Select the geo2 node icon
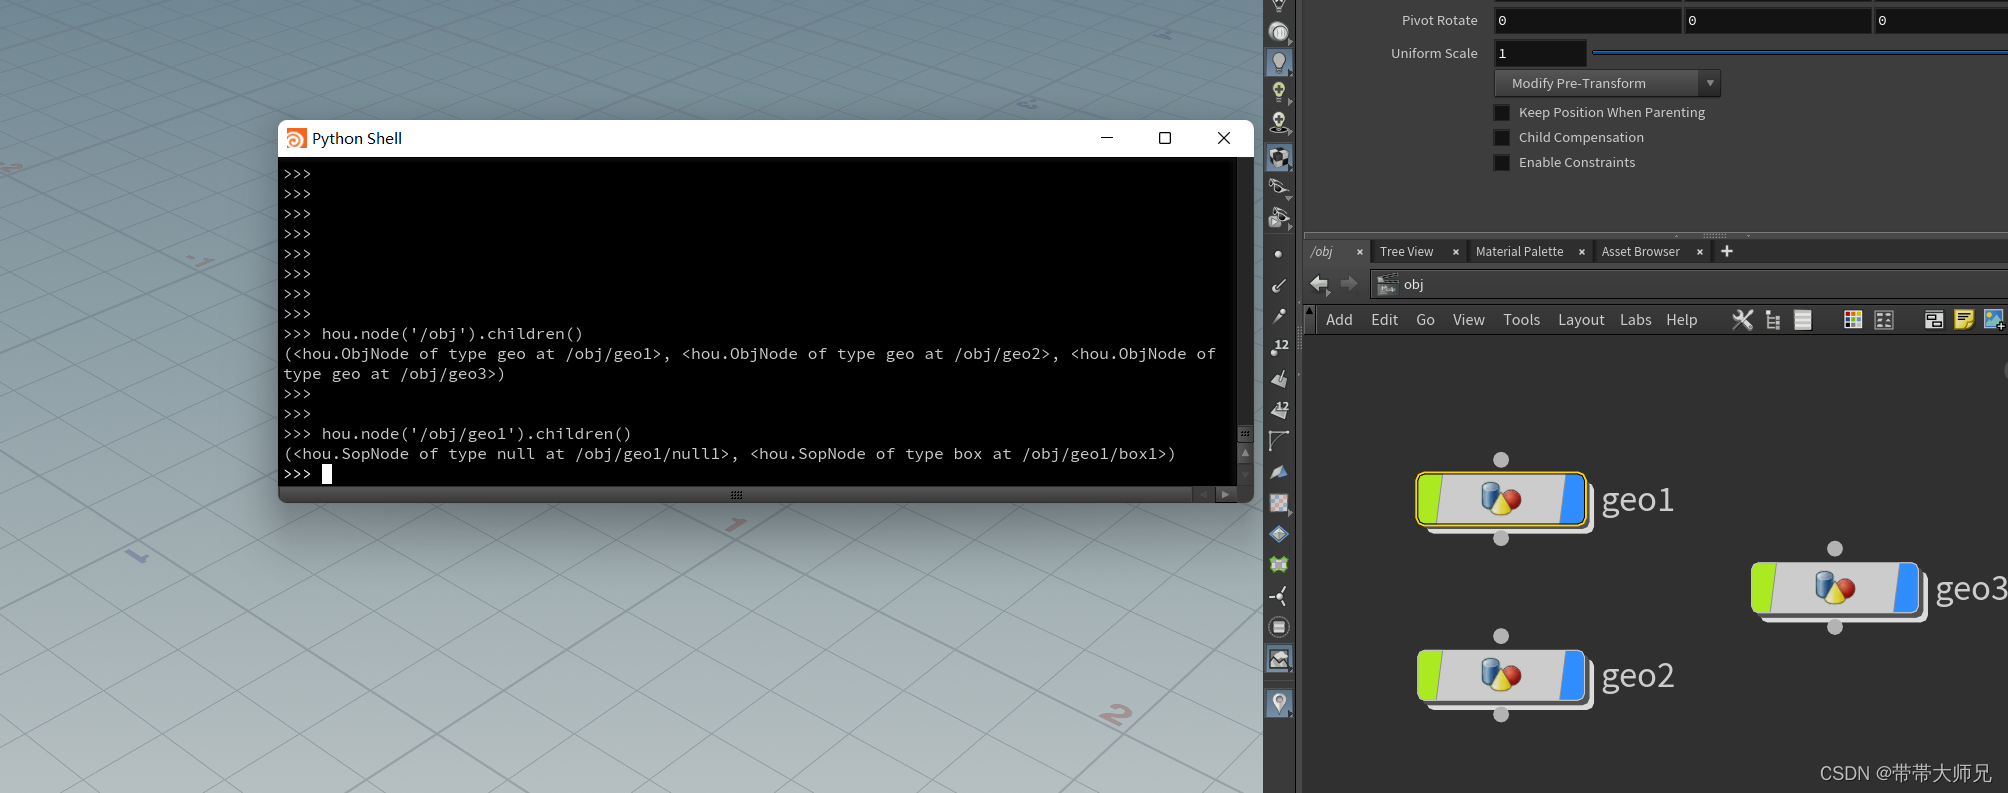Image resolution: width=2008 pixels, height=793 pixels. (x=1501, y=675)
